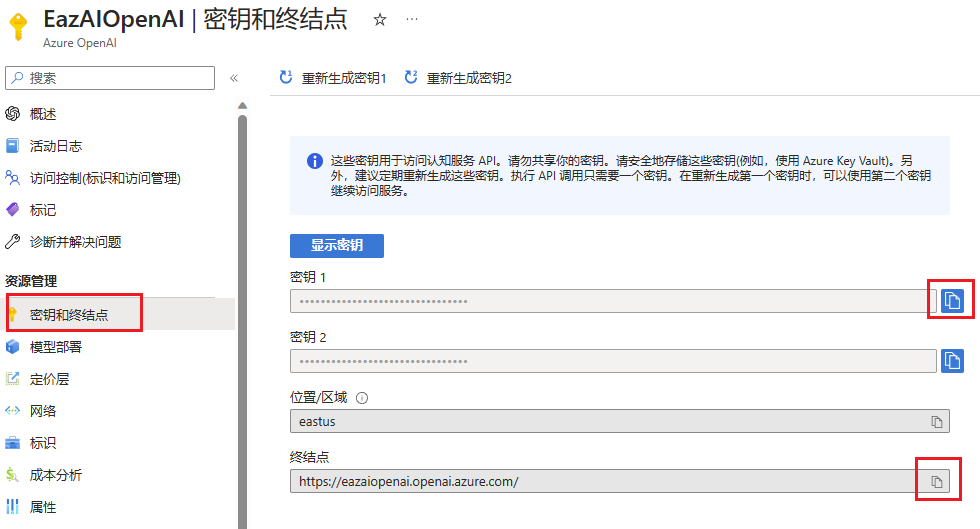Click the OpenAI logo icon beside 概述
980x529 pixels.
[12, 114]
